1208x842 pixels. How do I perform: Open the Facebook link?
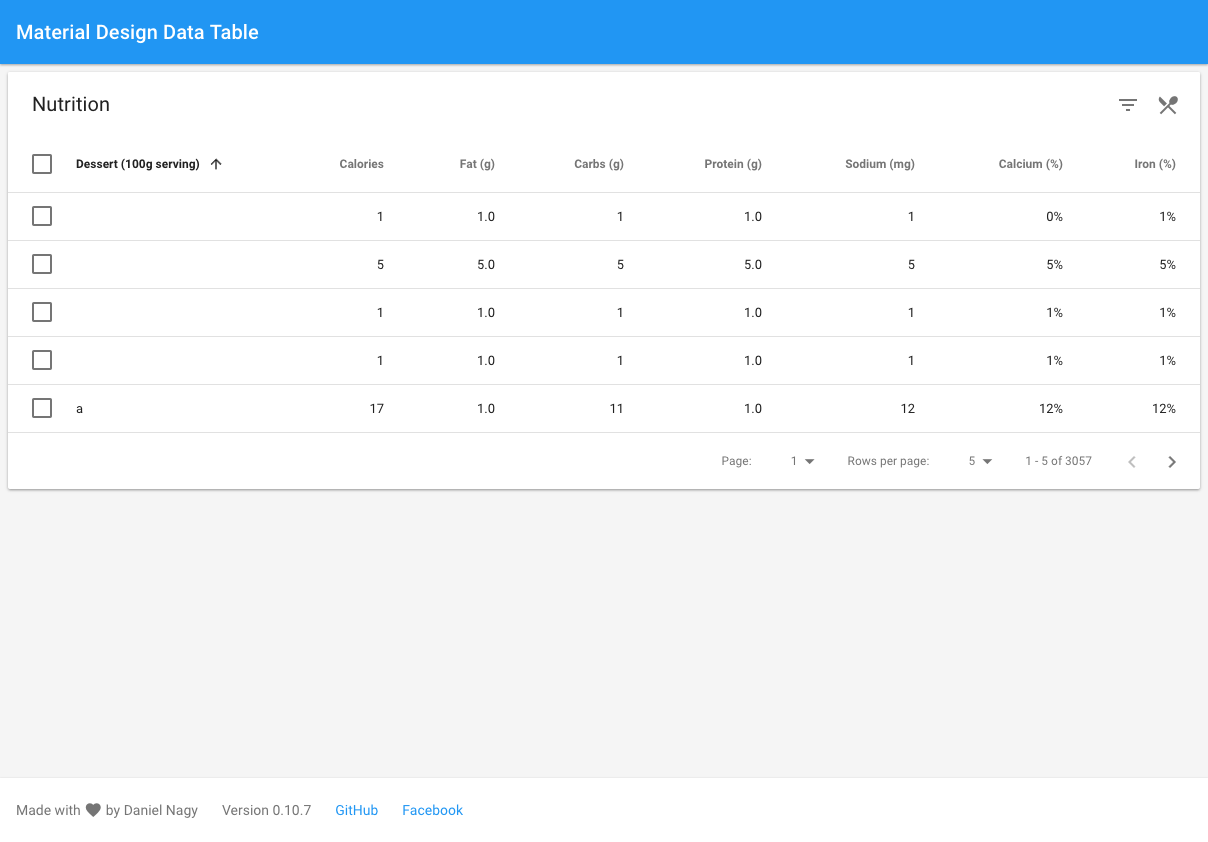432,810
